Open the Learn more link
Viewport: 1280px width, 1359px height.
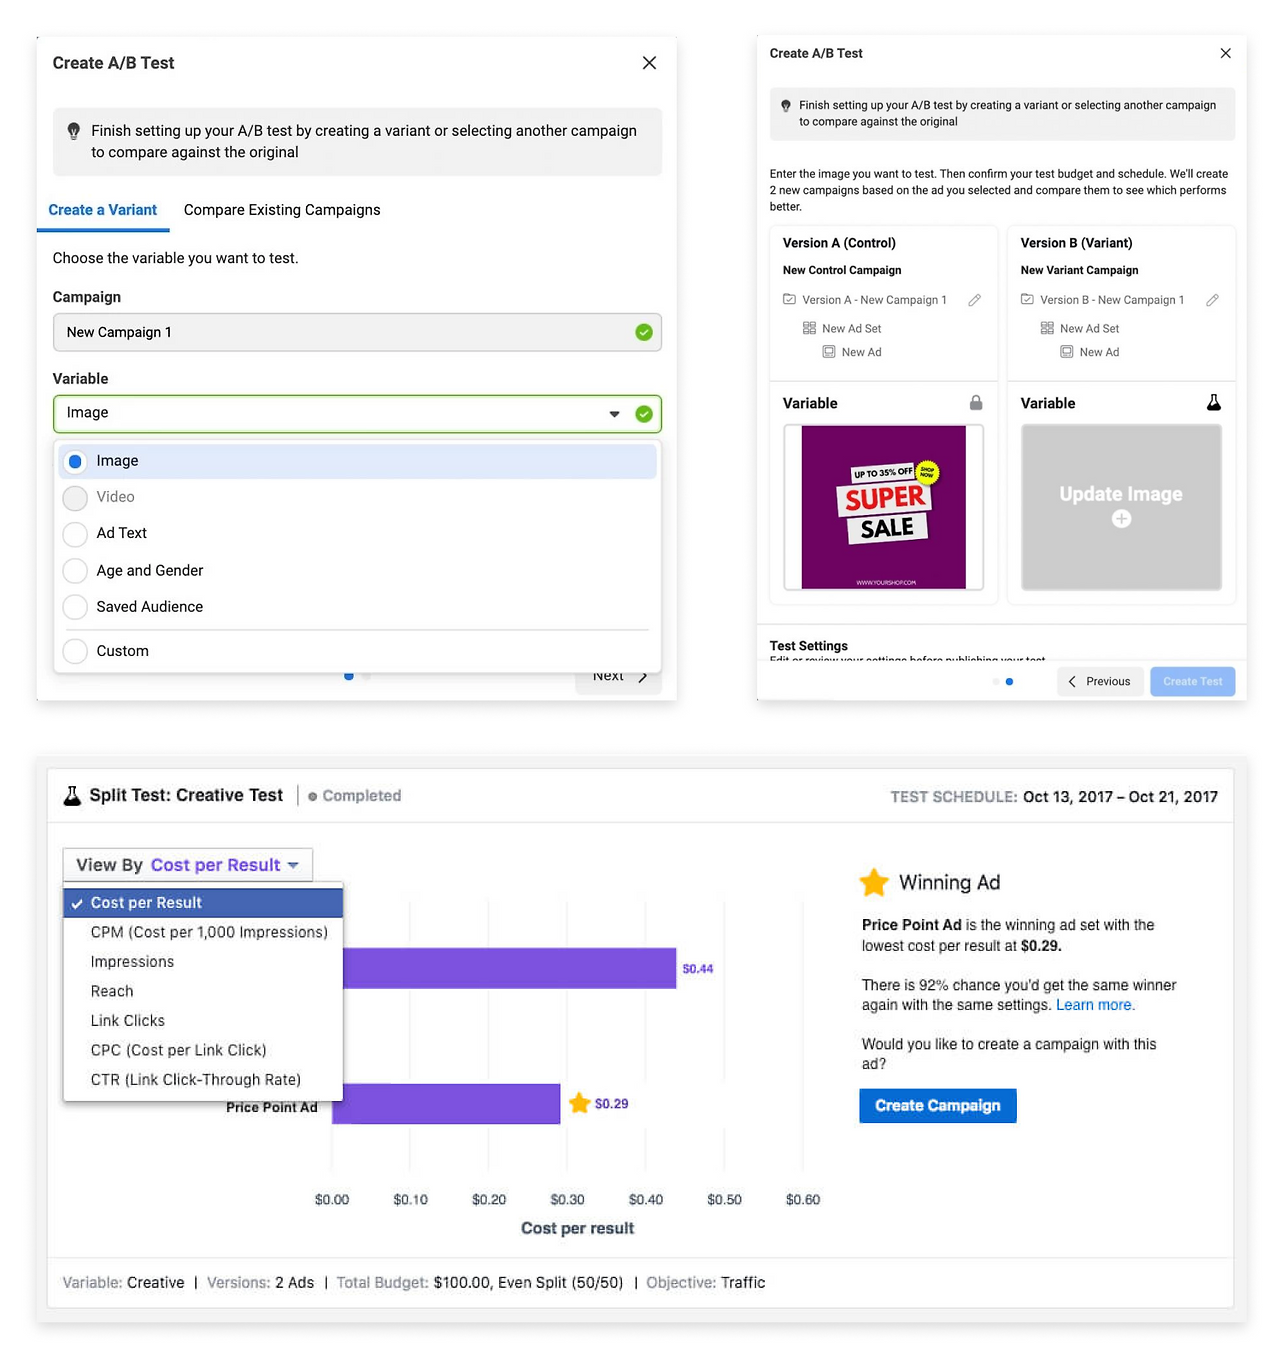[1094, 1005]
